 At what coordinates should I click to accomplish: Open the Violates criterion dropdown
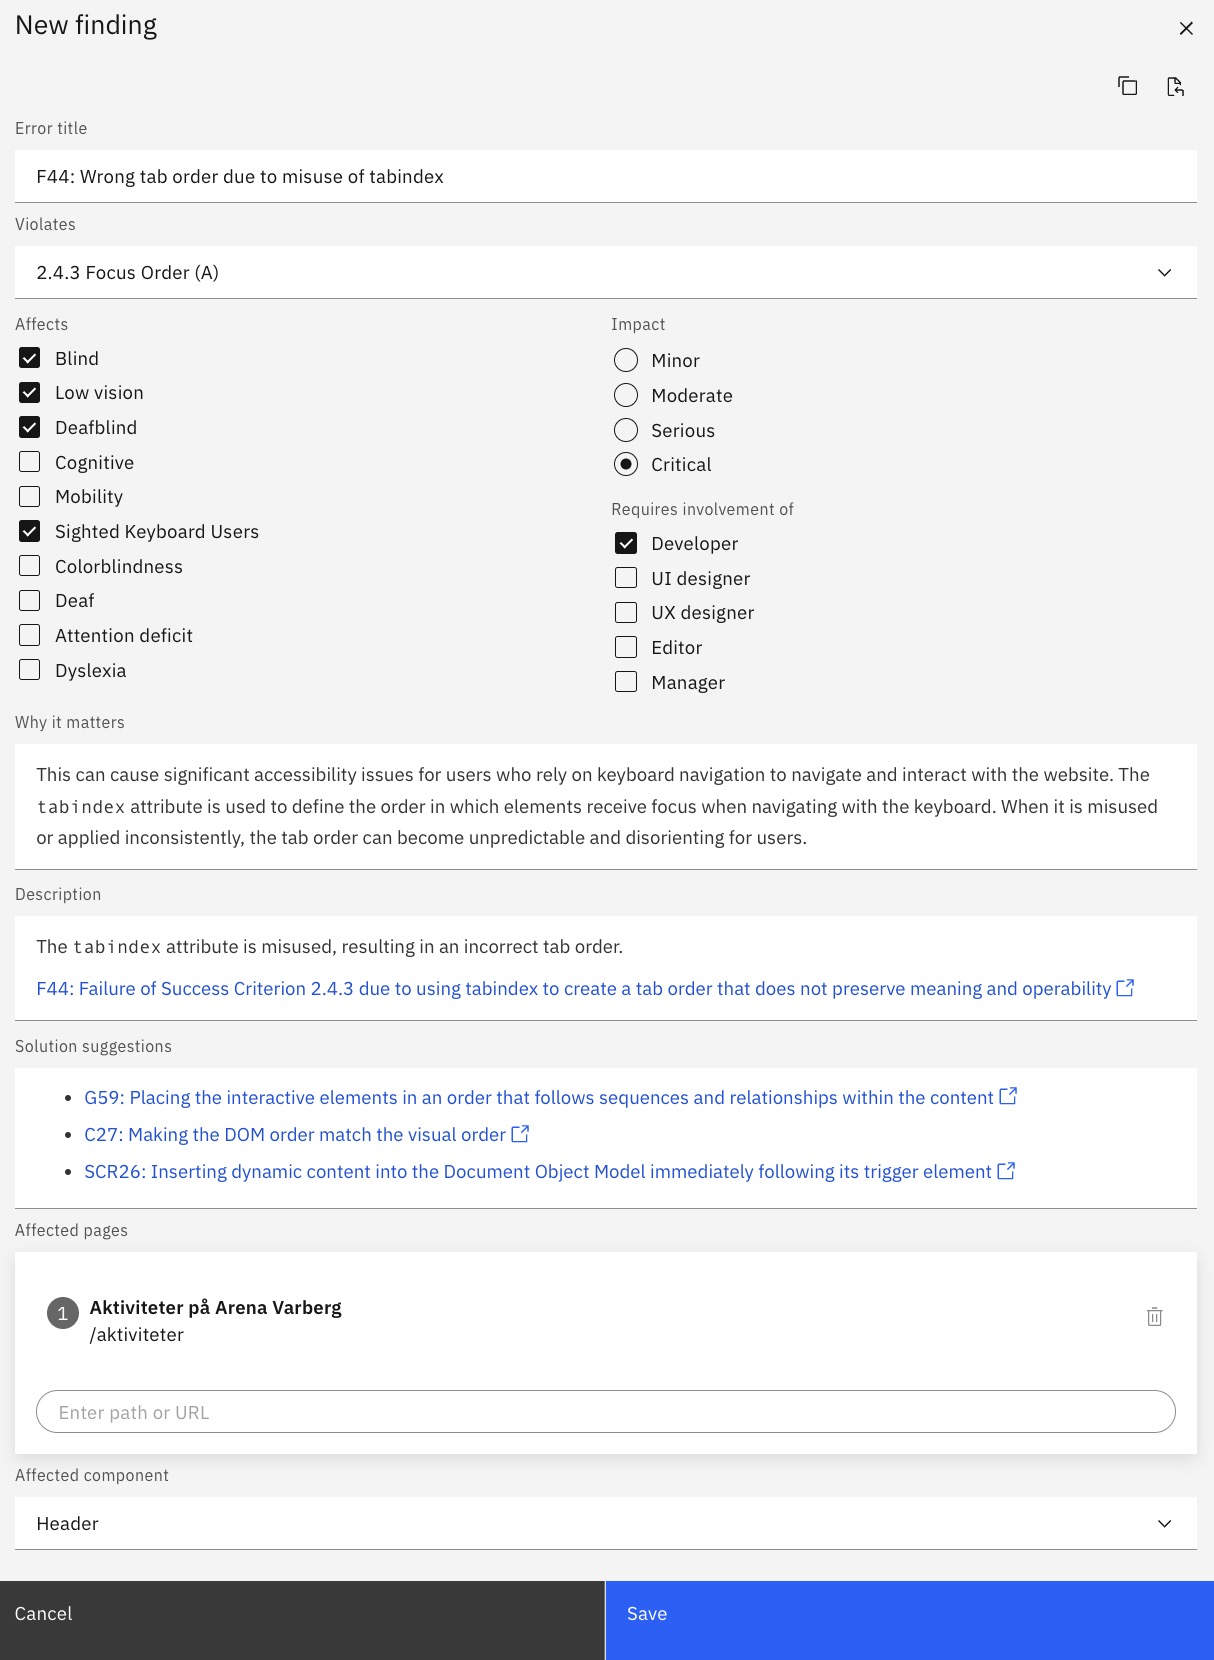[1163, 272]
